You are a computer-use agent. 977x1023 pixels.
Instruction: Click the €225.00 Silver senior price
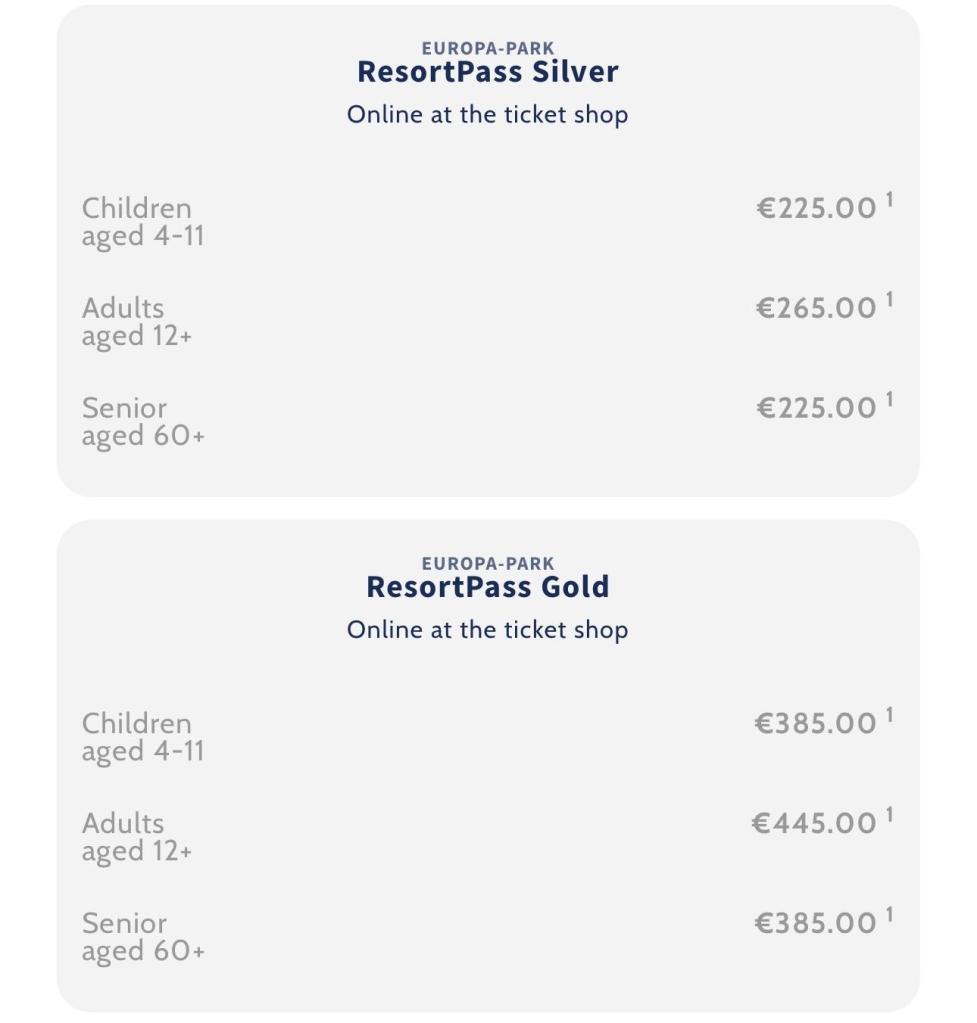(816, 408)
